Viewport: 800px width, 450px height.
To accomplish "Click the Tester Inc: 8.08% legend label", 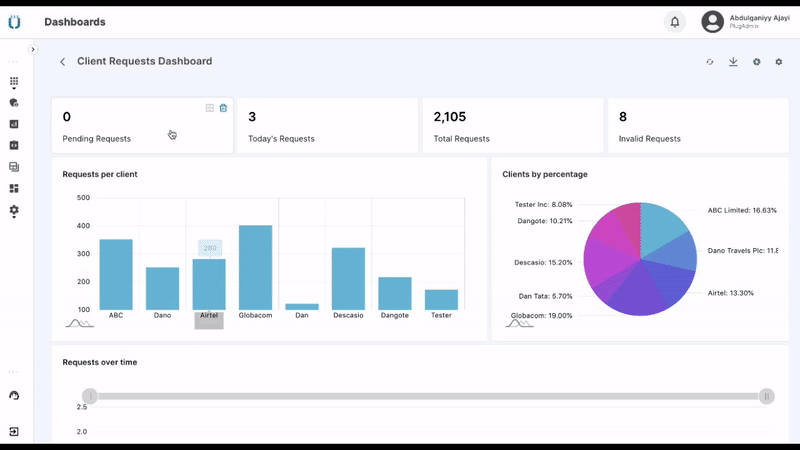I will point(543,205).
